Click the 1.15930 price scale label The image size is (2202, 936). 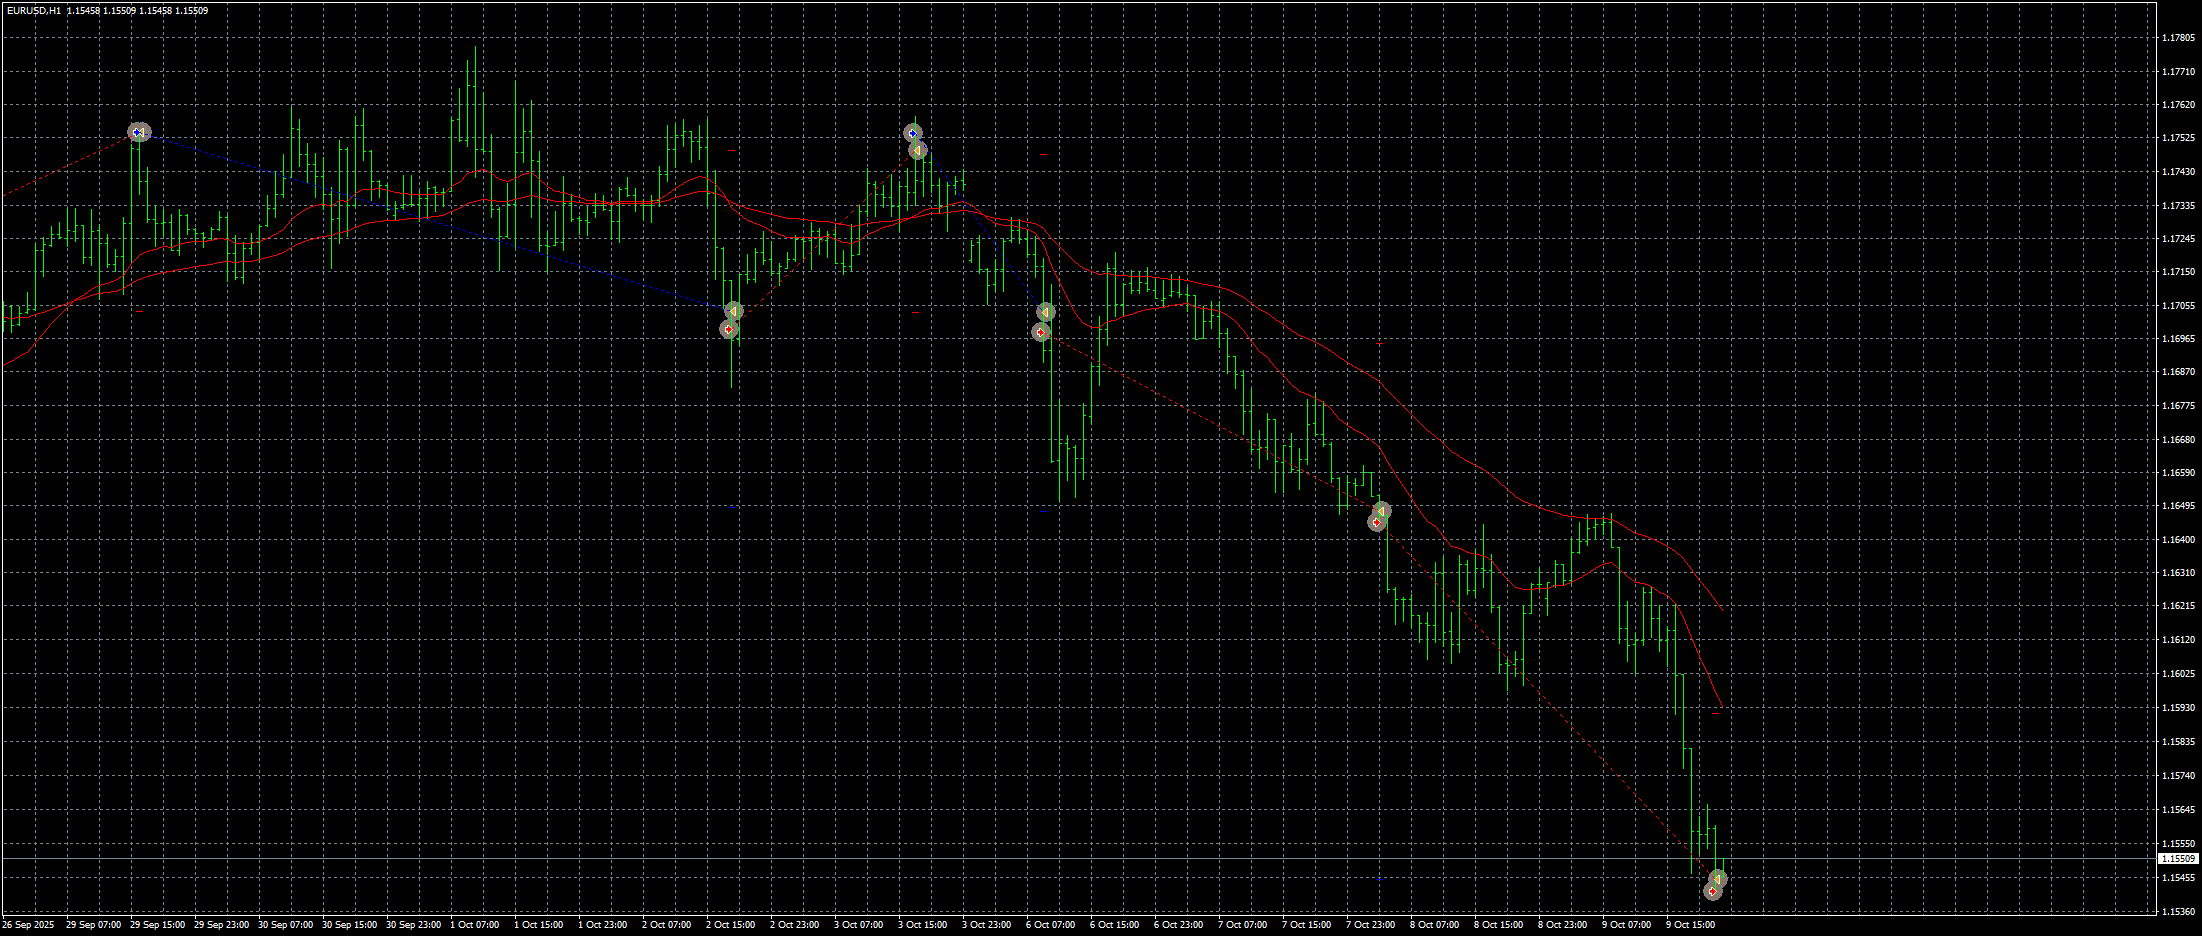[2178, 708]
